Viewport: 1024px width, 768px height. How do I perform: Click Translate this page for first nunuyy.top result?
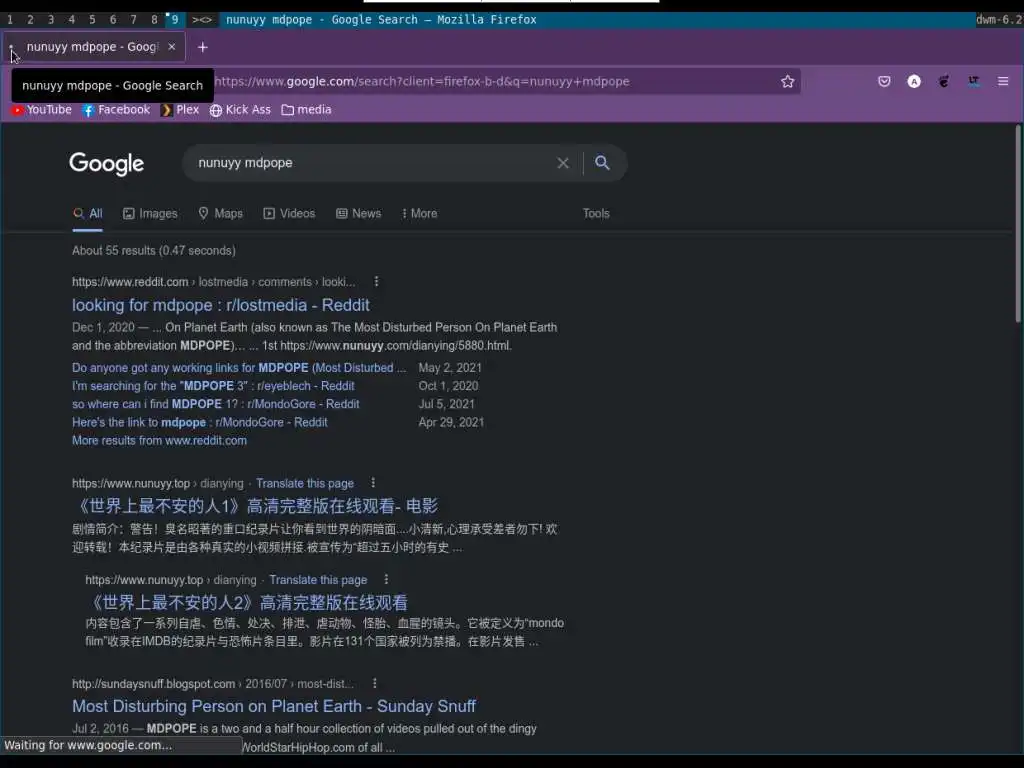point(305,483)
